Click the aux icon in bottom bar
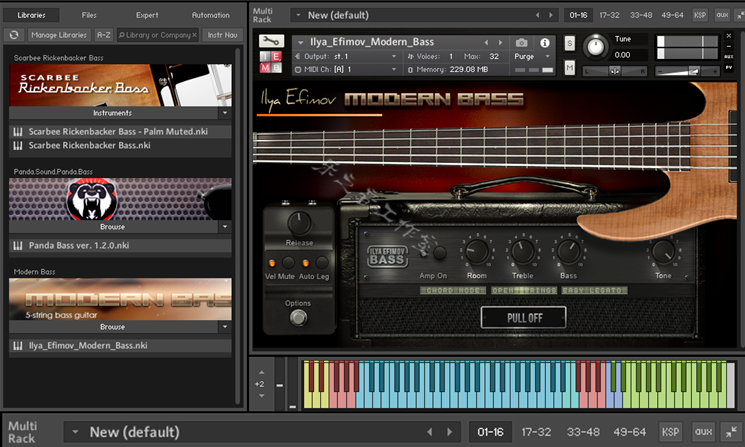Screen dimensions: 745x447 pyautogui.click(x=704, y=432)
